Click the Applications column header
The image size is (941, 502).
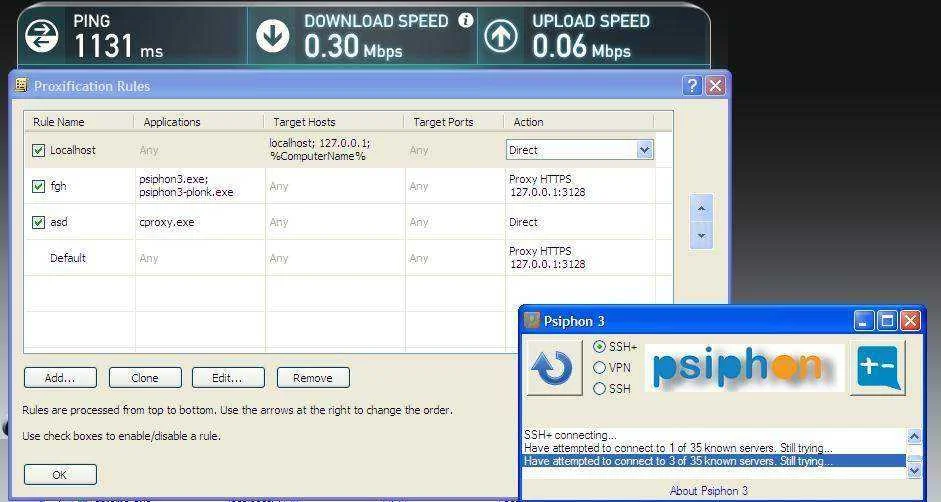[199, 121]
